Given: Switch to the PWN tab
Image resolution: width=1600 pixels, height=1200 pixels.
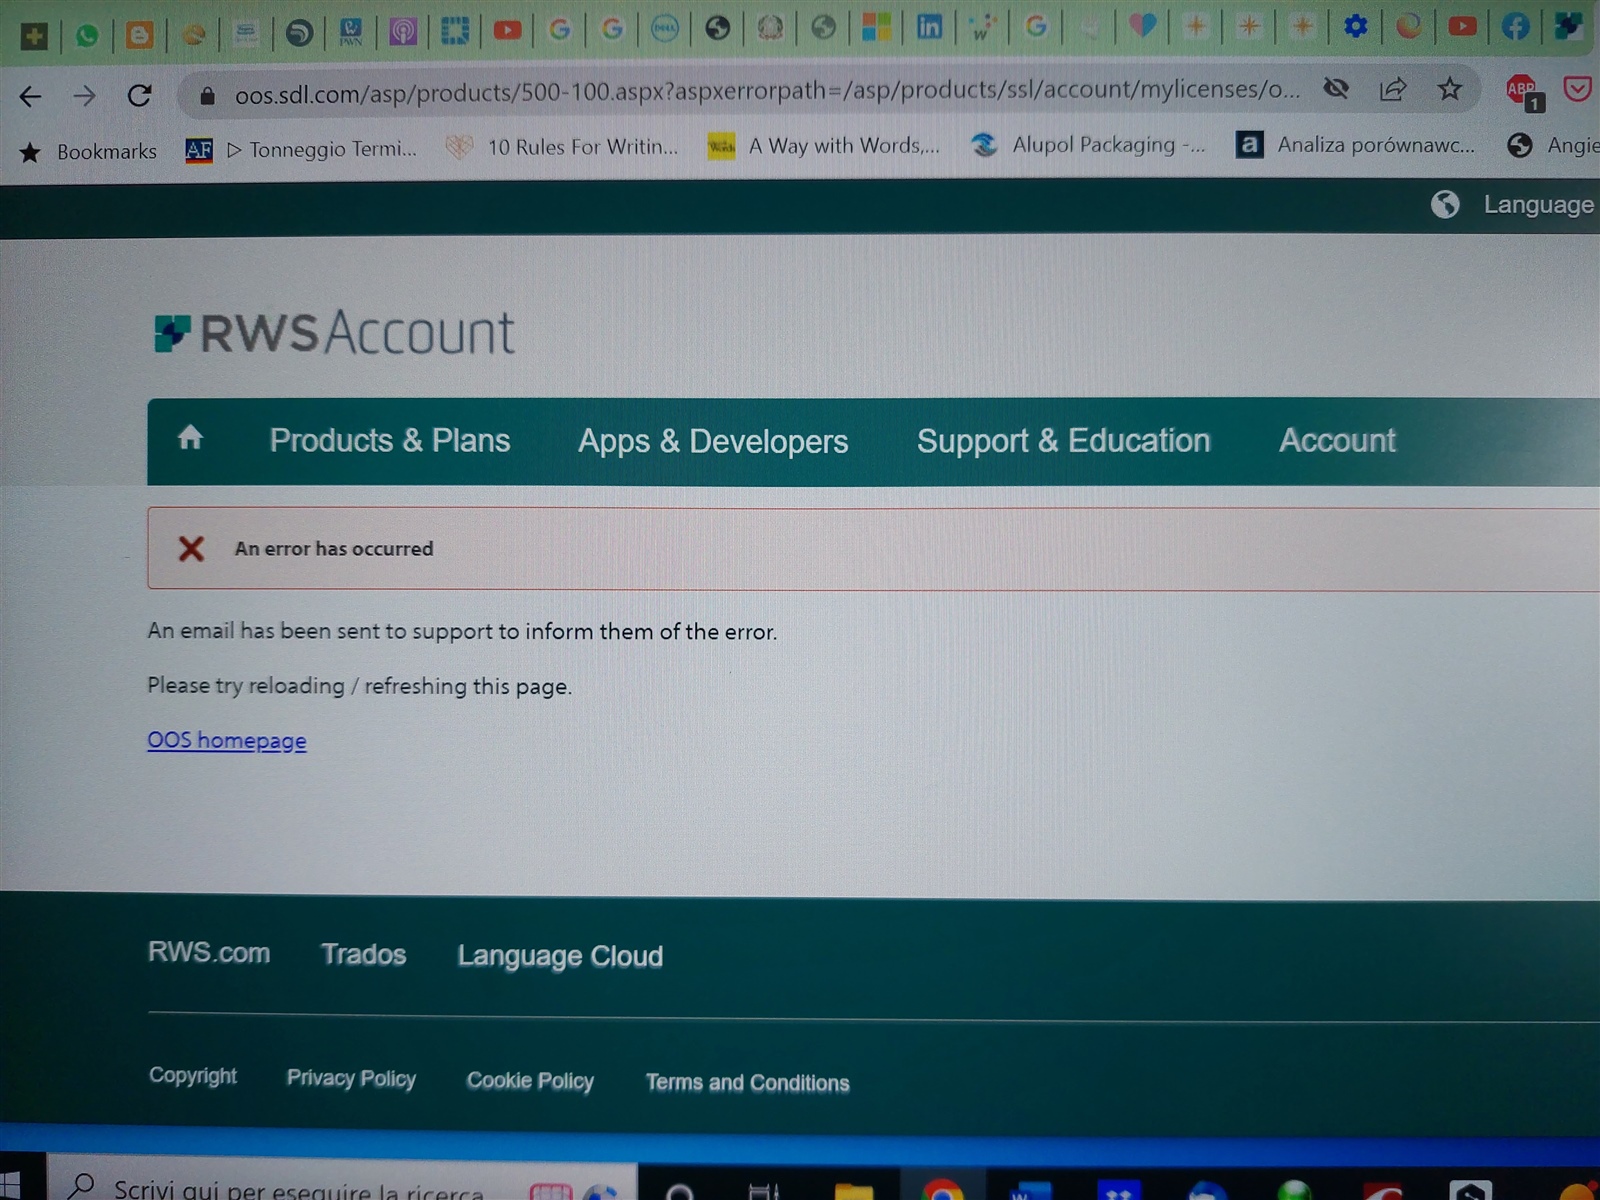Looking at the screenshot, I should tap(351, 32).
